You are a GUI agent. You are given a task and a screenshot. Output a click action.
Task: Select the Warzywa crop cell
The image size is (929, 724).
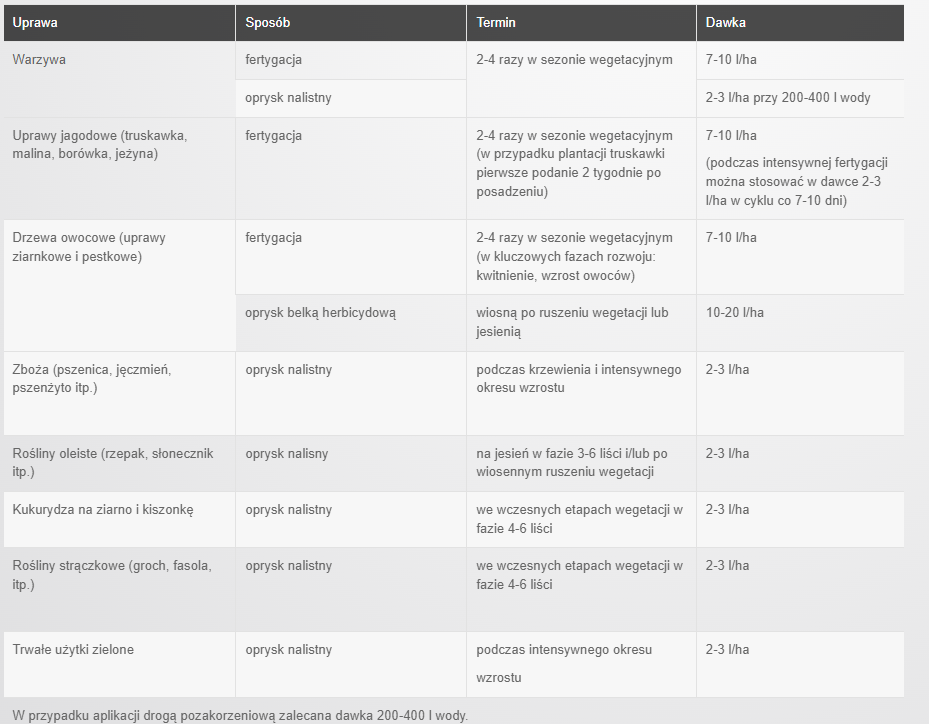pyautogui.click(x=119, y=79)
